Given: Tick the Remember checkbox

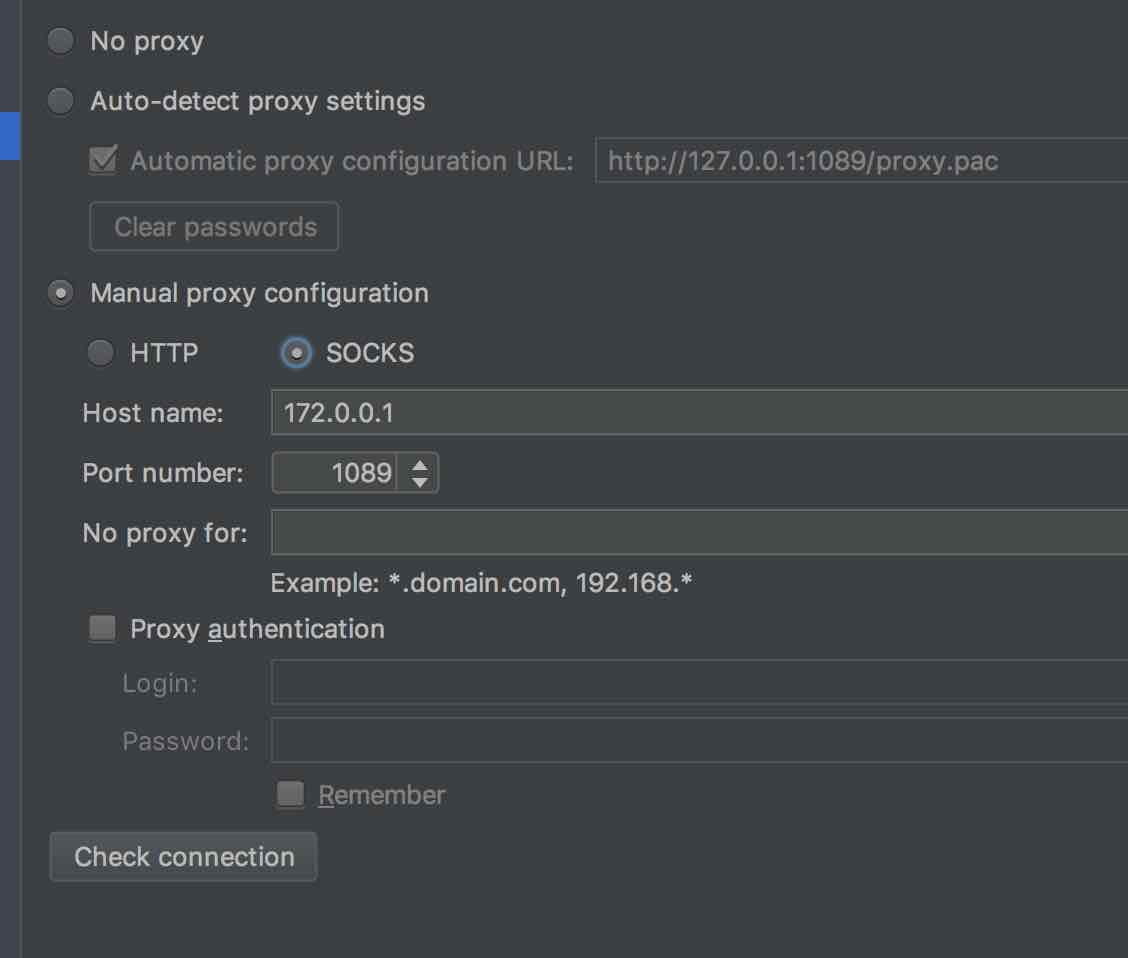Looking at the screenshot, I should point(291,795).
